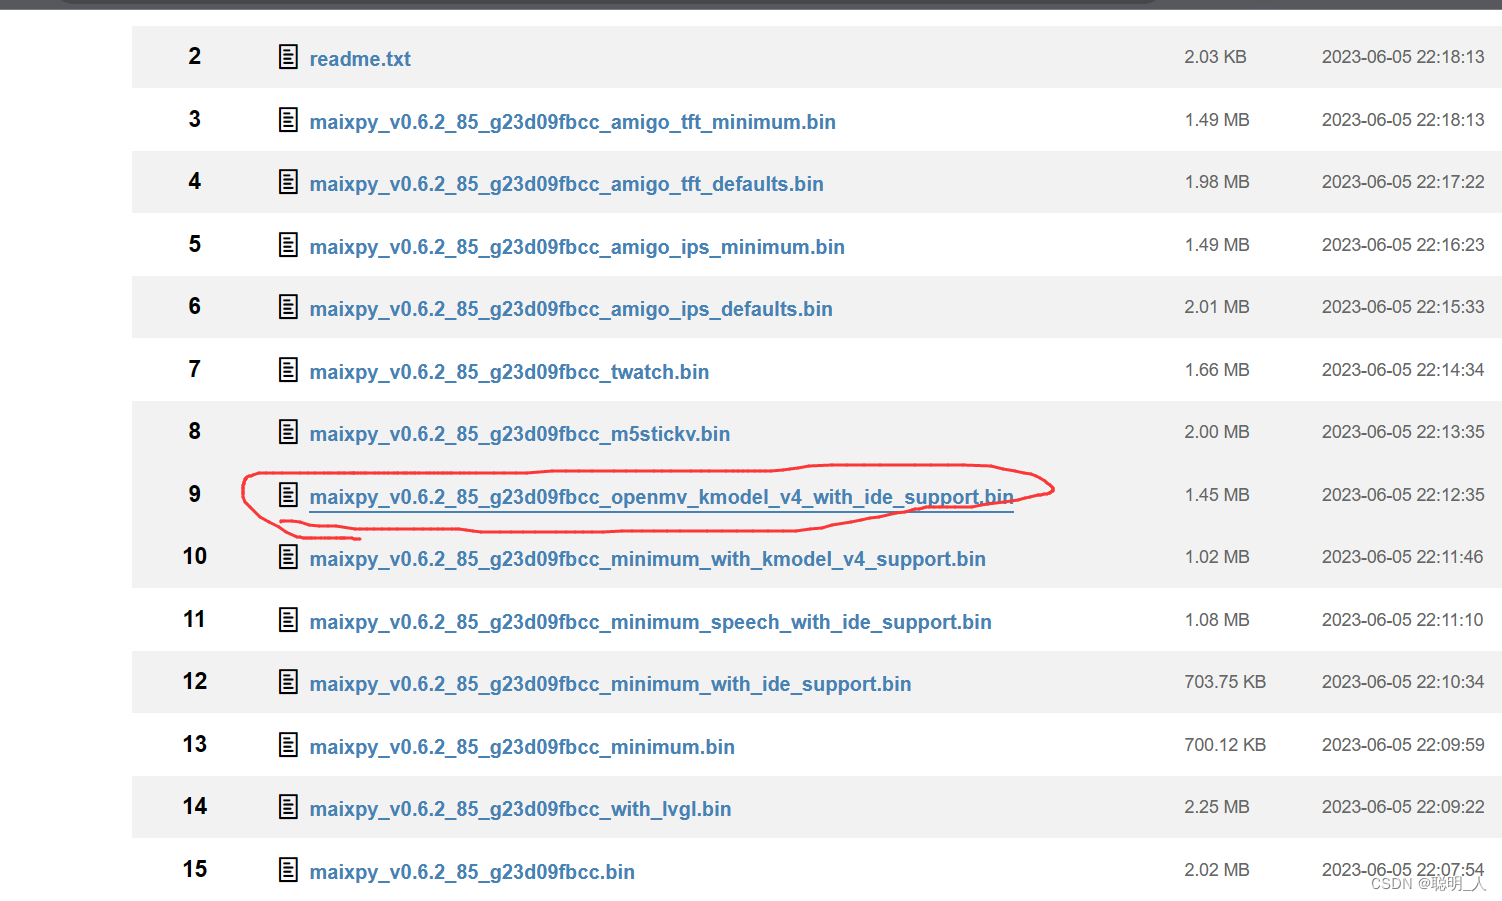
Task: Click the file icon beside amigo_ips_defaults.bin
Action: pyautogui.click(x=288, y=307)
